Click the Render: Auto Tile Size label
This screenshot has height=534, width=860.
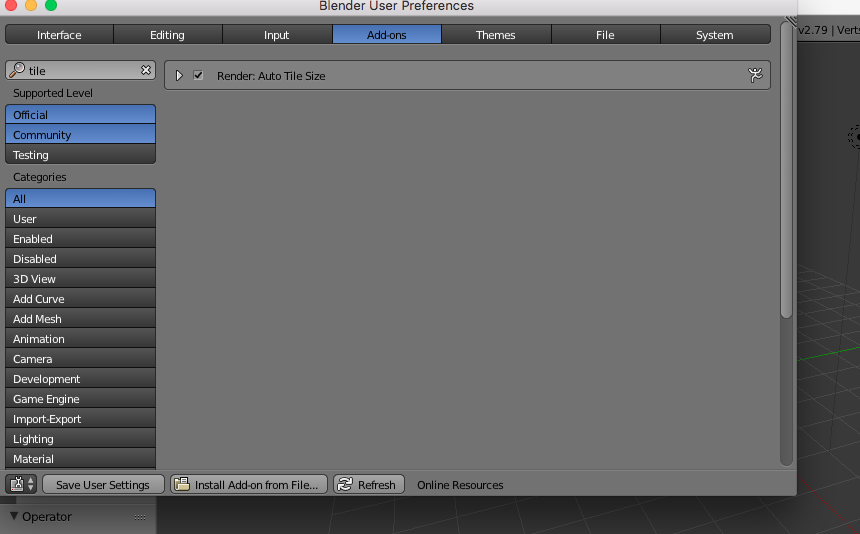pyautogui.click(x=271, y=76)
